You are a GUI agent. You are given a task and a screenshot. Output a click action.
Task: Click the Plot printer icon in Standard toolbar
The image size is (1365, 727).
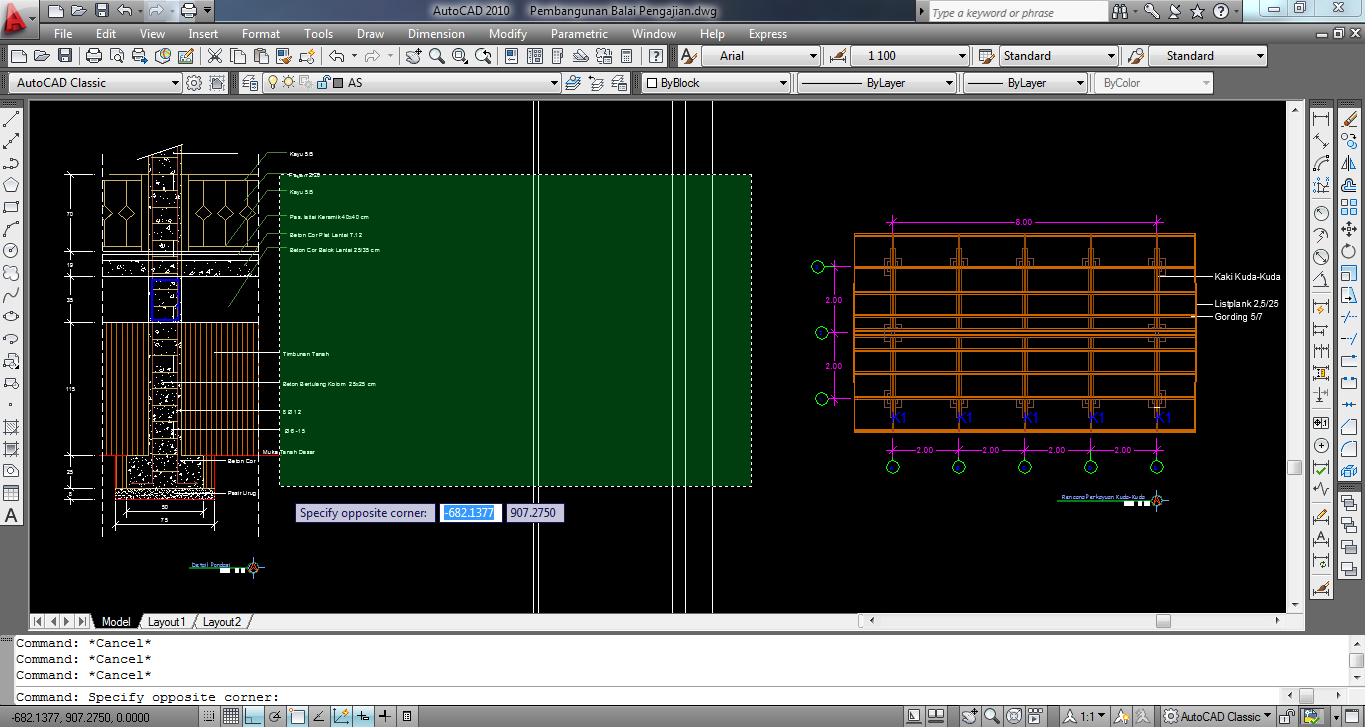coord(93,56)
